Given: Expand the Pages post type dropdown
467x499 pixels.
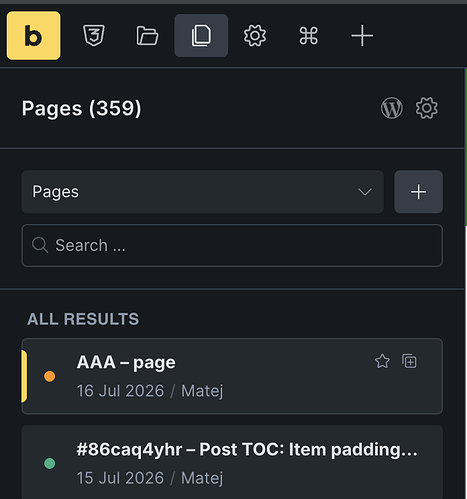Looking at the screenshot, I should coord(203,192).
